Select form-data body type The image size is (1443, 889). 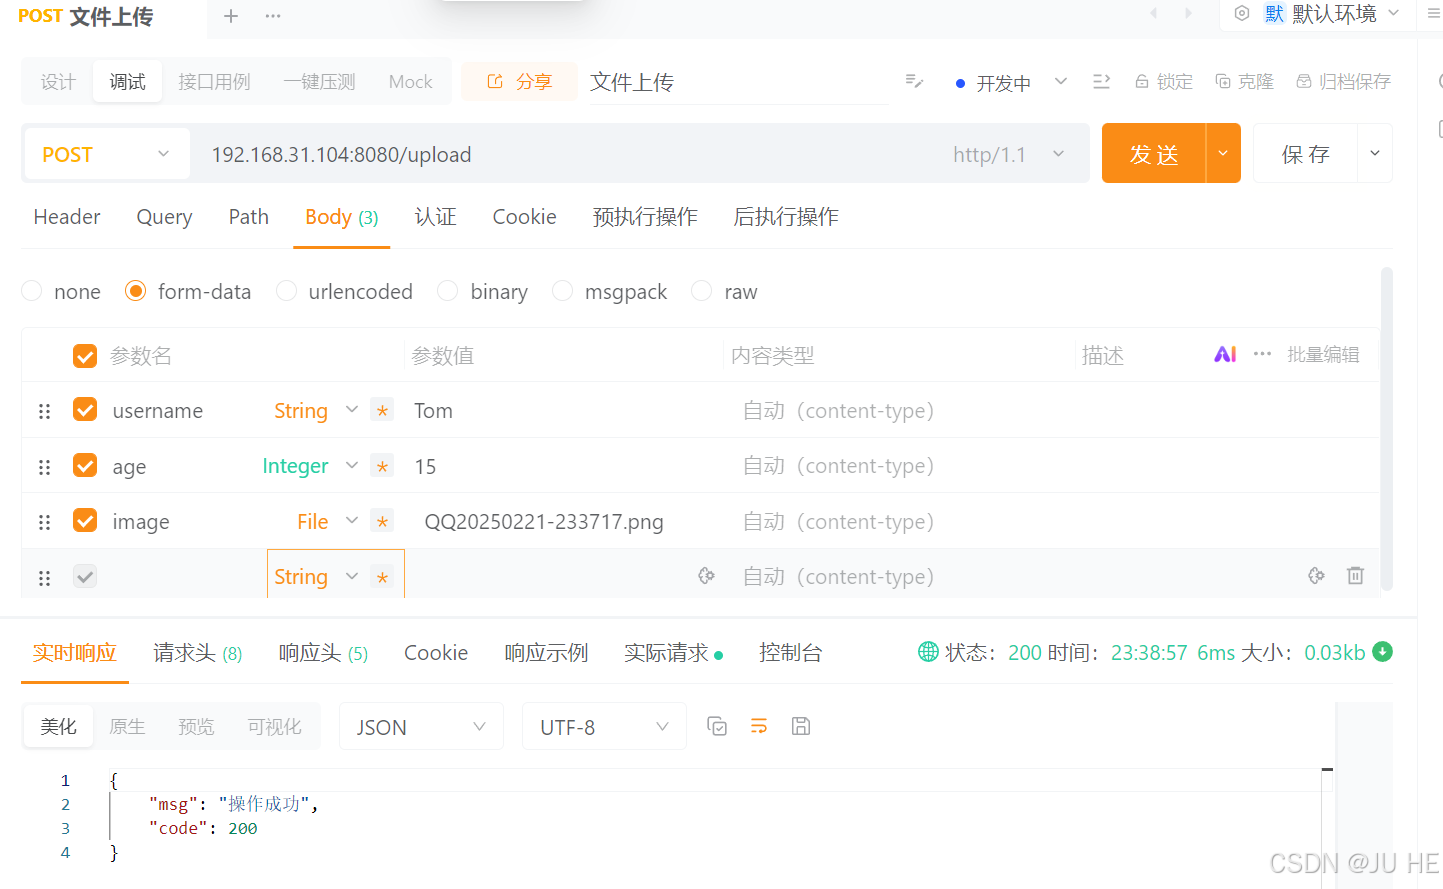coord(135,291)
